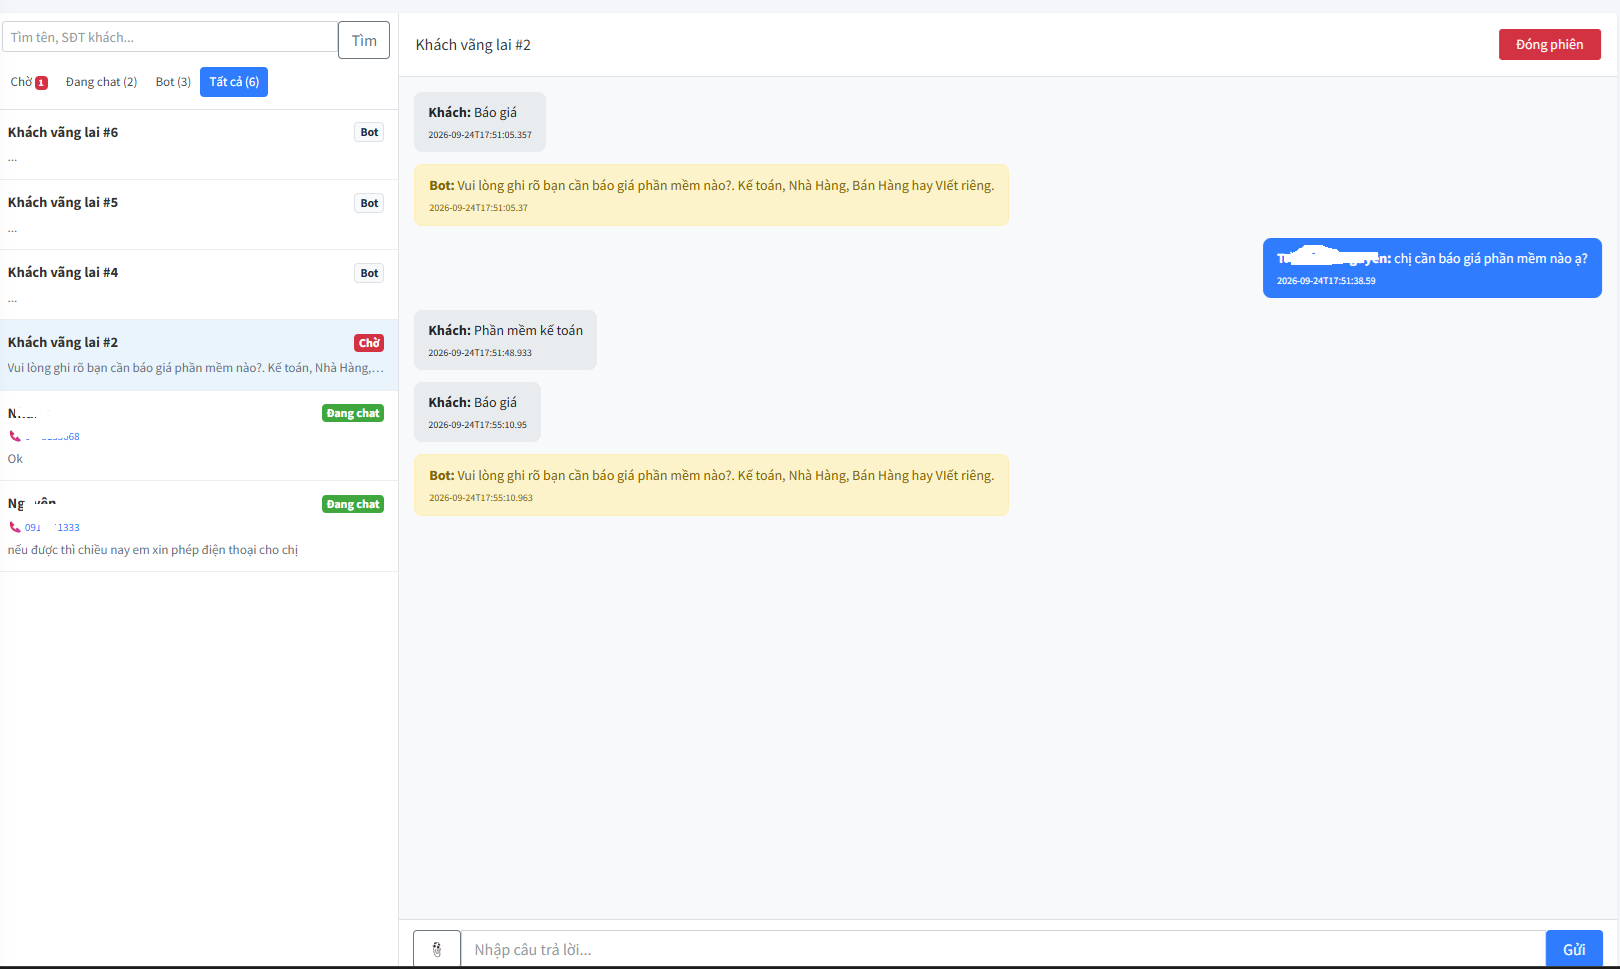The height and width of the screenshot is (969, 1620).
Task: Click the Đang chat badge above the Ok message
Action: coord(353,413)
